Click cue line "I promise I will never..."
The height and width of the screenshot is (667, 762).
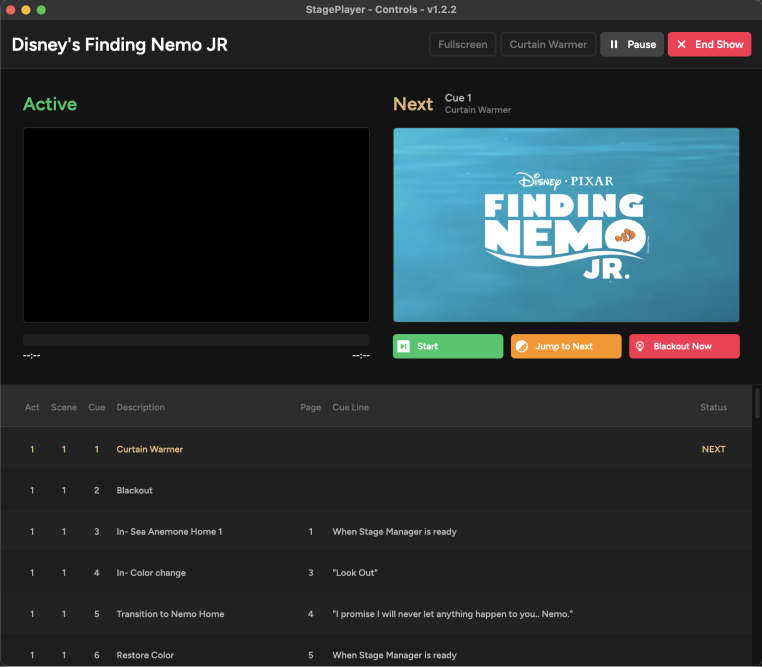[x=452, y=614]
